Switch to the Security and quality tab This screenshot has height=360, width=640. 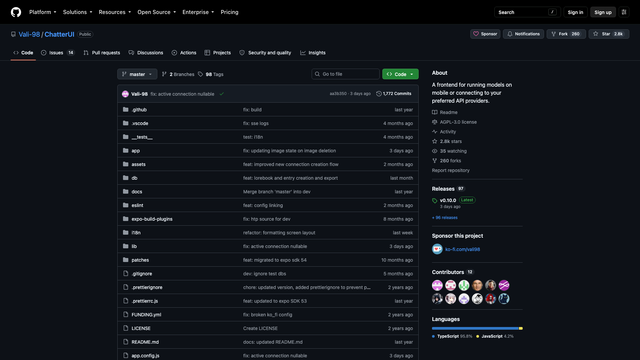coord(265,53)
